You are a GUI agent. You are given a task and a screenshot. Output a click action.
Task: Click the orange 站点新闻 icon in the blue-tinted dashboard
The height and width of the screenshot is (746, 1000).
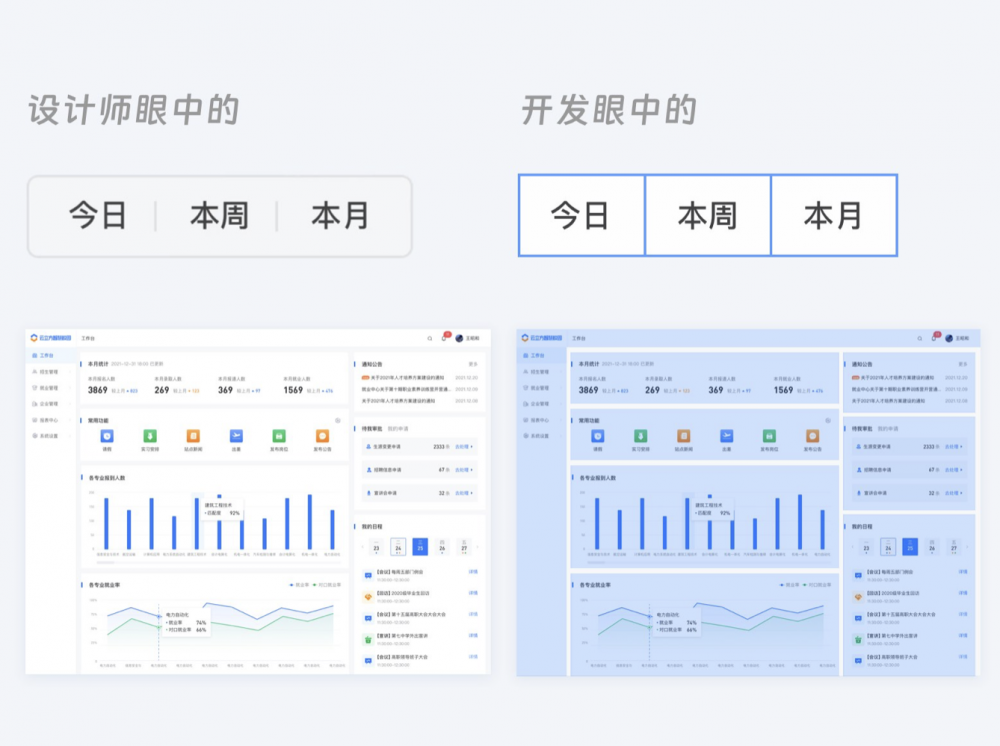click(x=683, y=436)
